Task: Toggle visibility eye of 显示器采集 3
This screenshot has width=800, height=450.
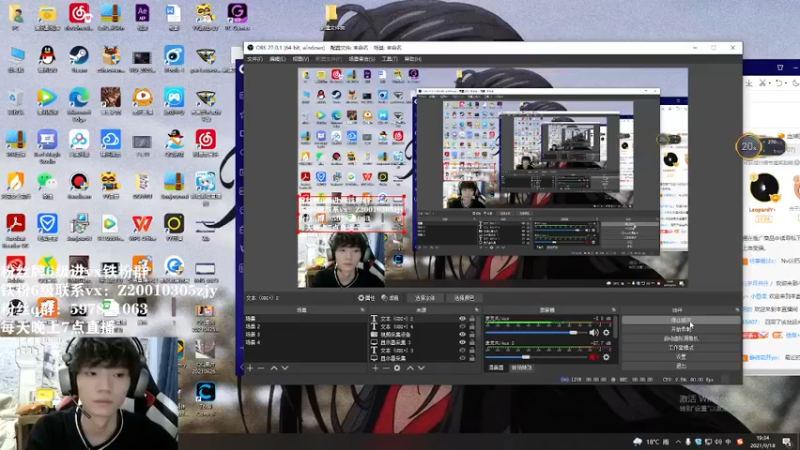Action: (462, 342)
